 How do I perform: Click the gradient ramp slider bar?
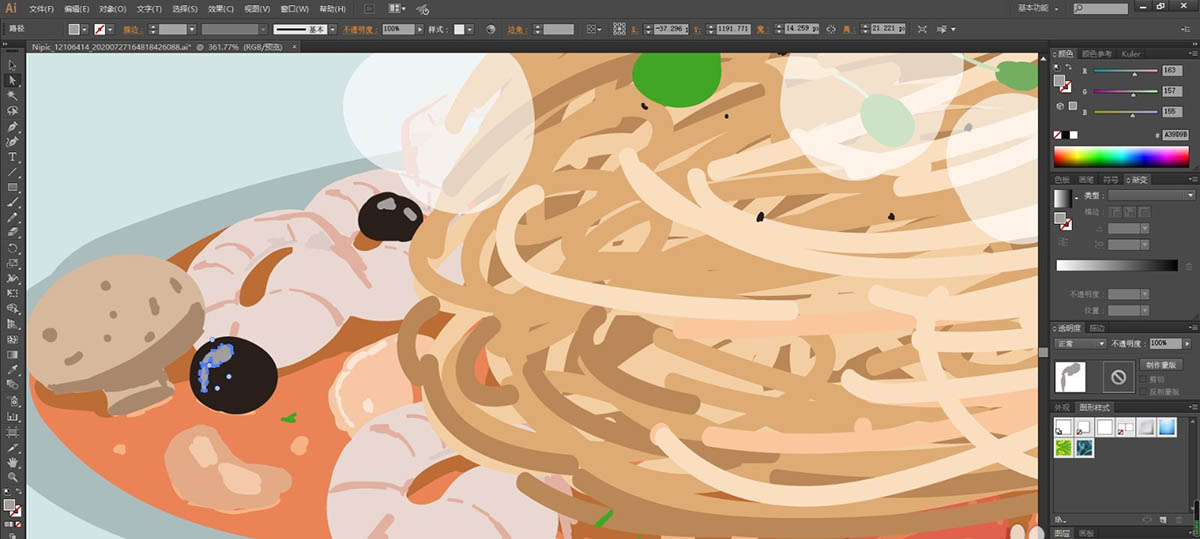pyautogui.click(x=1117, y=265)
